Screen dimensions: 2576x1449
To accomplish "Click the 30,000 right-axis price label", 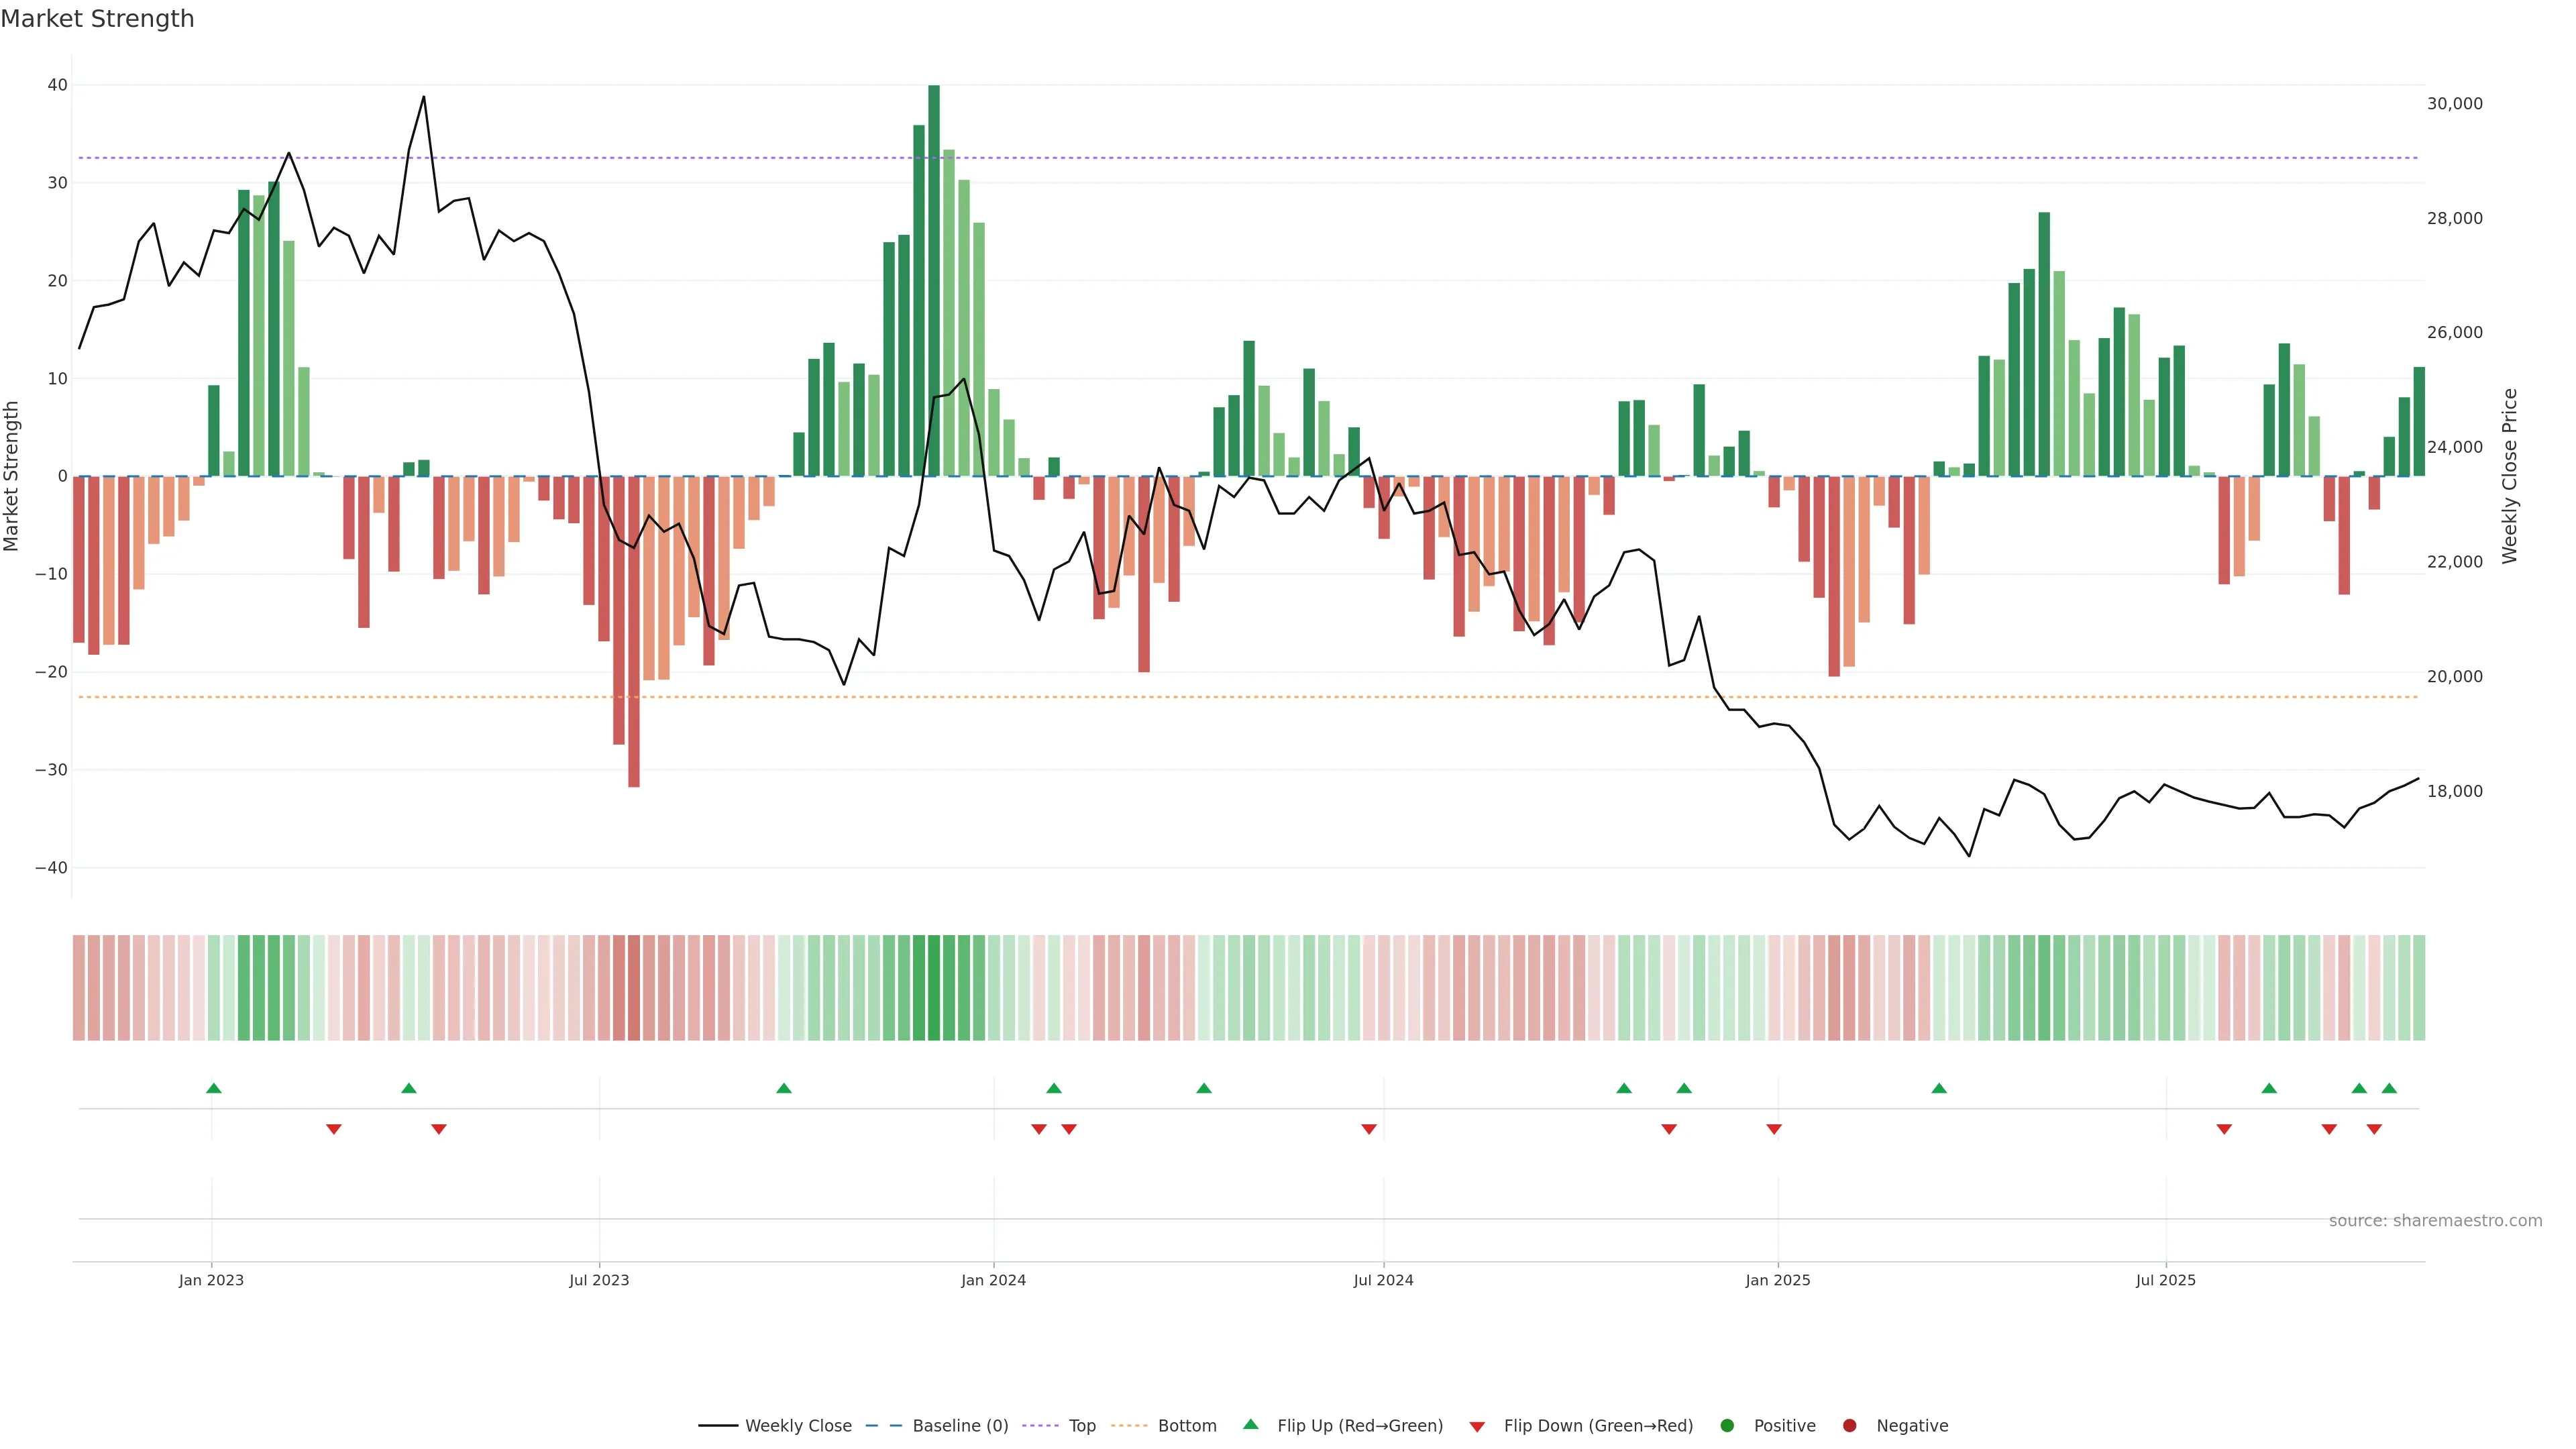I will [x=2454, y=104].
